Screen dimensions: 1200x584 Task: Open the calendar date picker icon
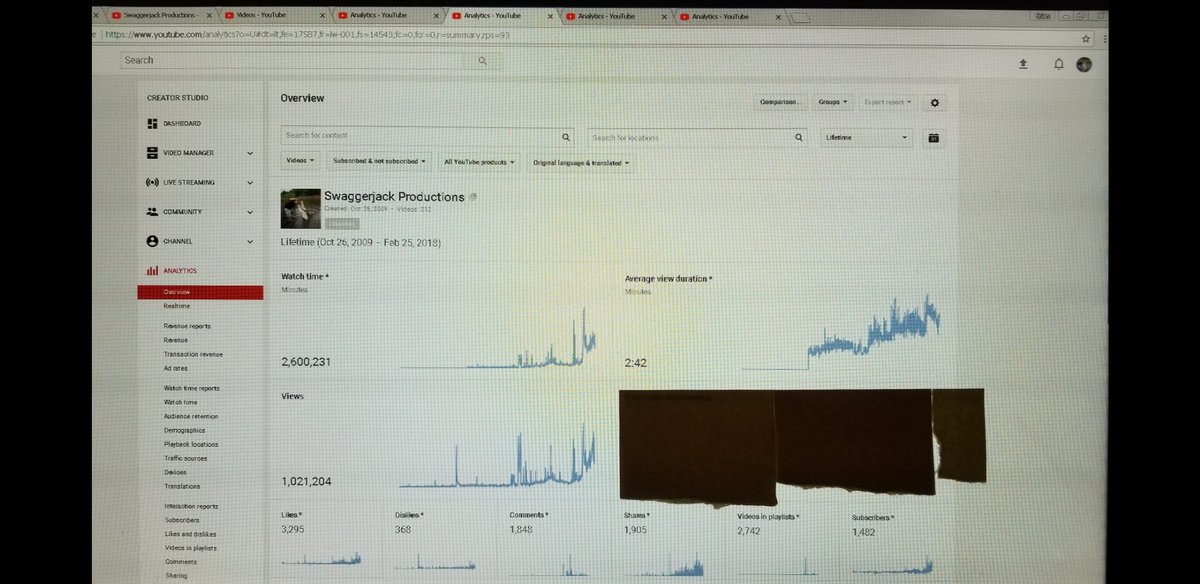point(933,138)
